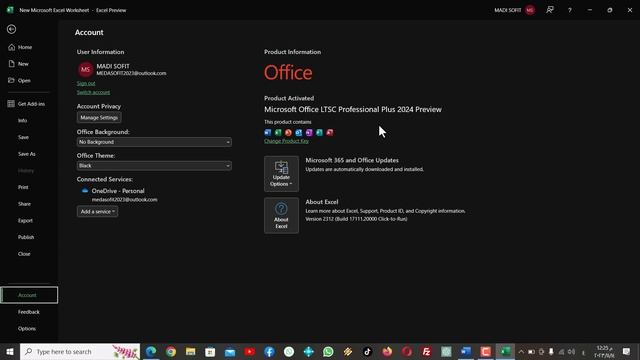Open YouTube from the taskbar
640x360 pixels.
250,351
